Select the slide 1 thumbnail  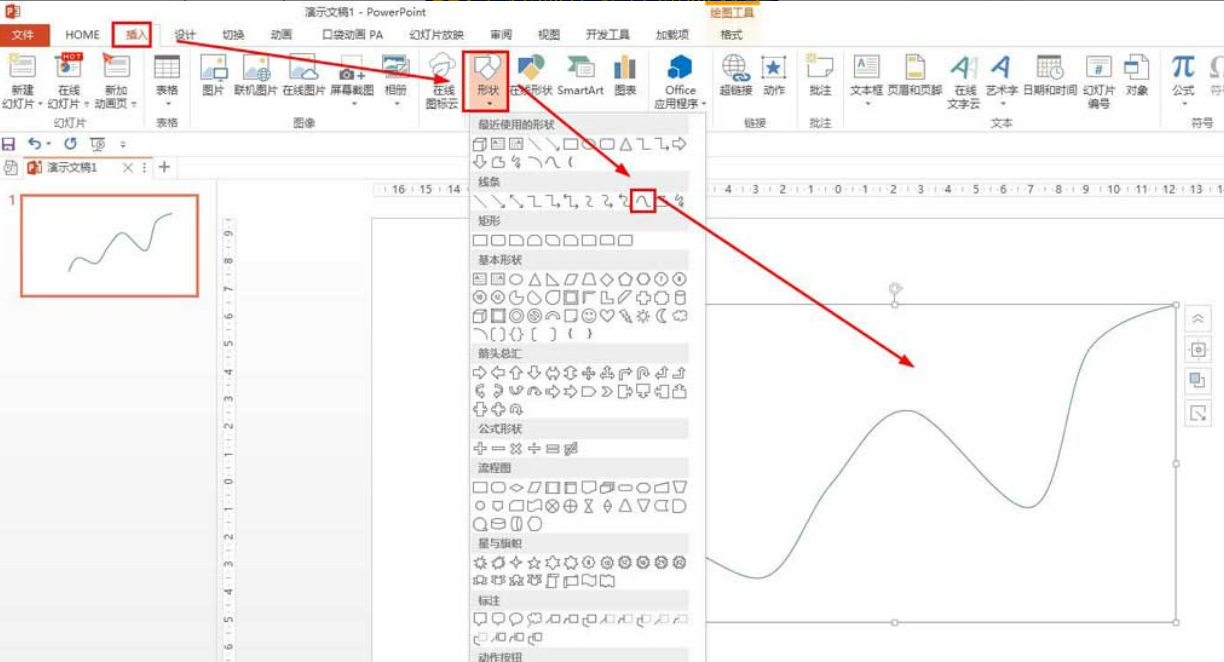point(109,245)
